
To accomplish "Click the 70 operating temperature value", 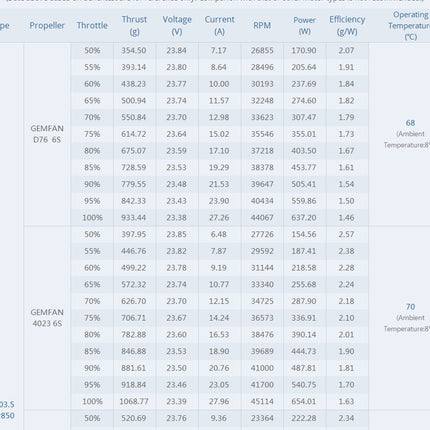I will 410,307.
